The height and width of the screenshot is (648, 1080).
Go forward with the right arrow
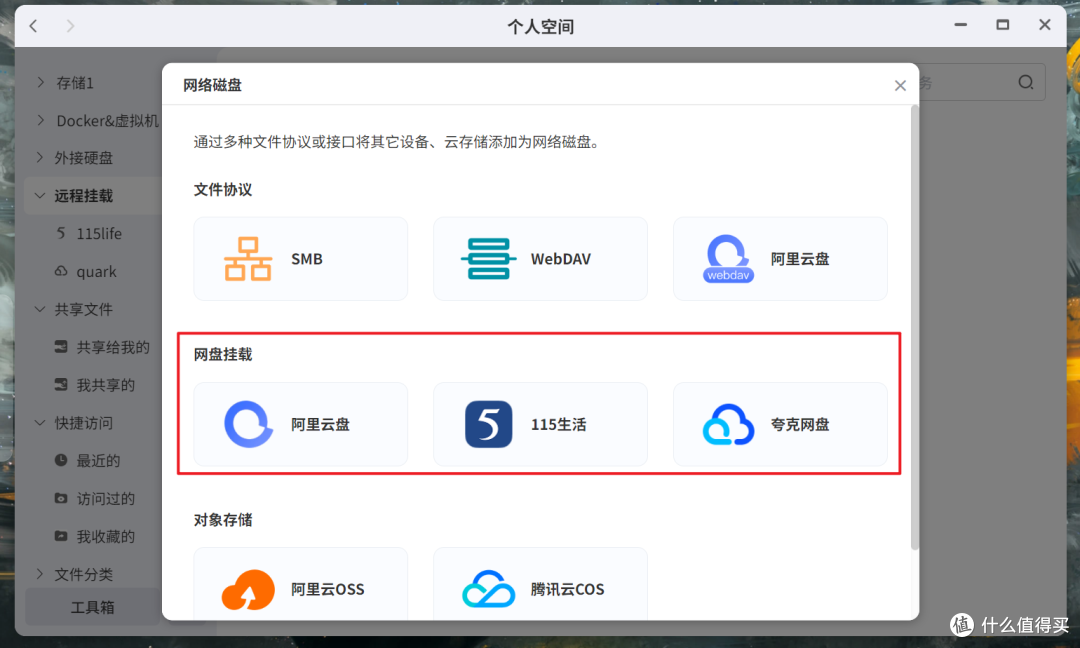tap(70, 26)
